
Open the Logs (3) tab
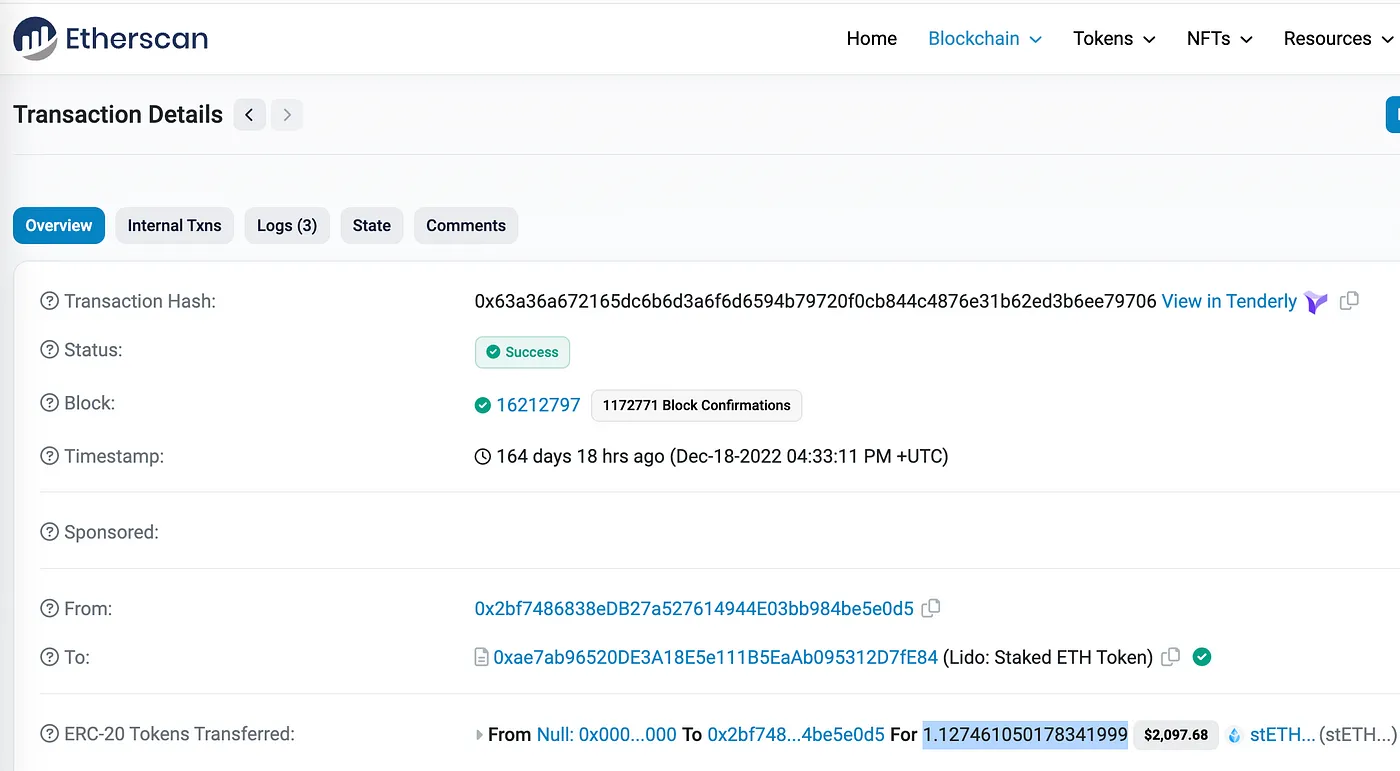tap(286, 225)
